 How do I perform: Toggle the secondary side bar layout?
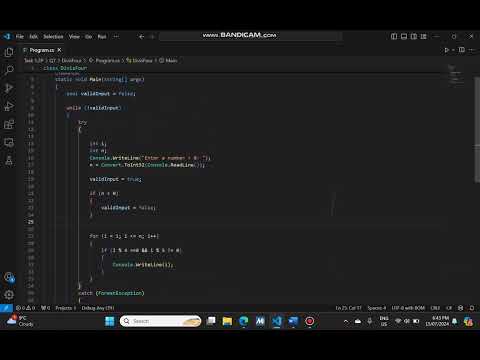[x=414, y=36]
